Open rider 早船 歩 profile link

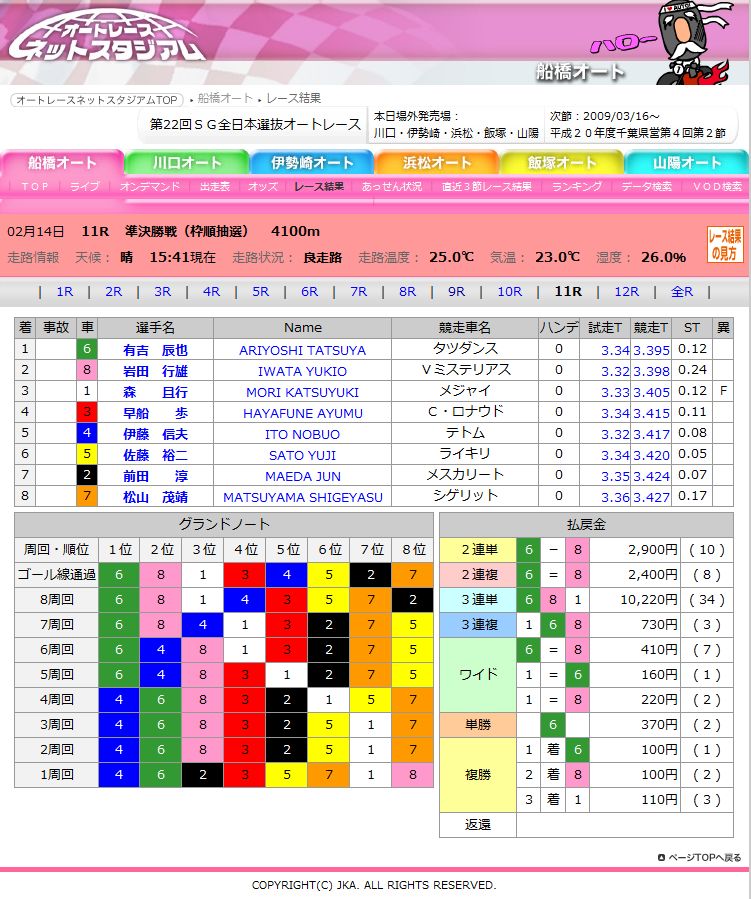coord(155,413)
